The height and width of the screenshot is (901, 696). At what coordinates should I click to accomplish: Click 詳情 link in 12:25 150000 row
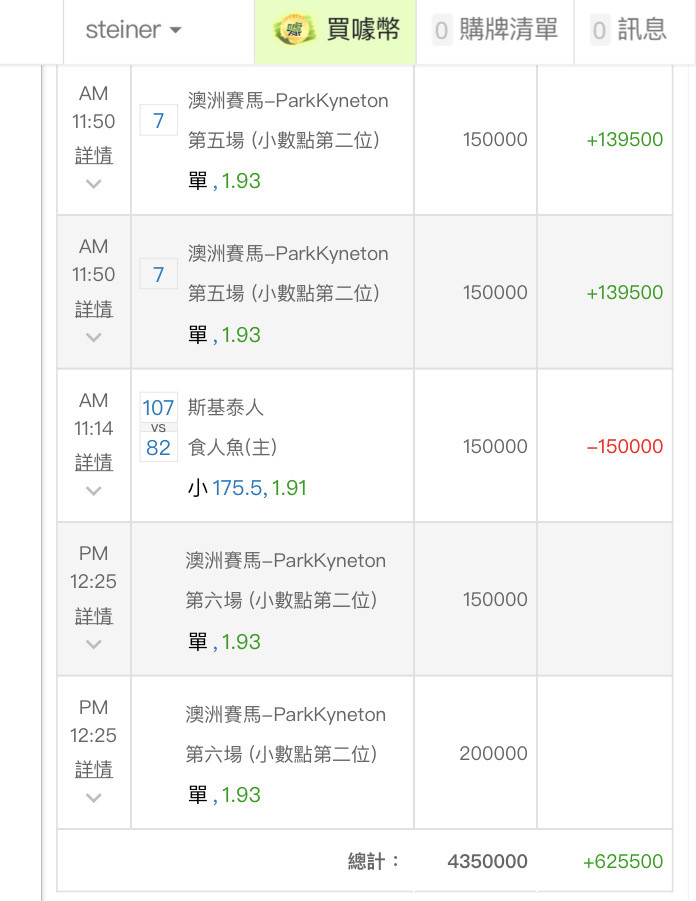94,616
